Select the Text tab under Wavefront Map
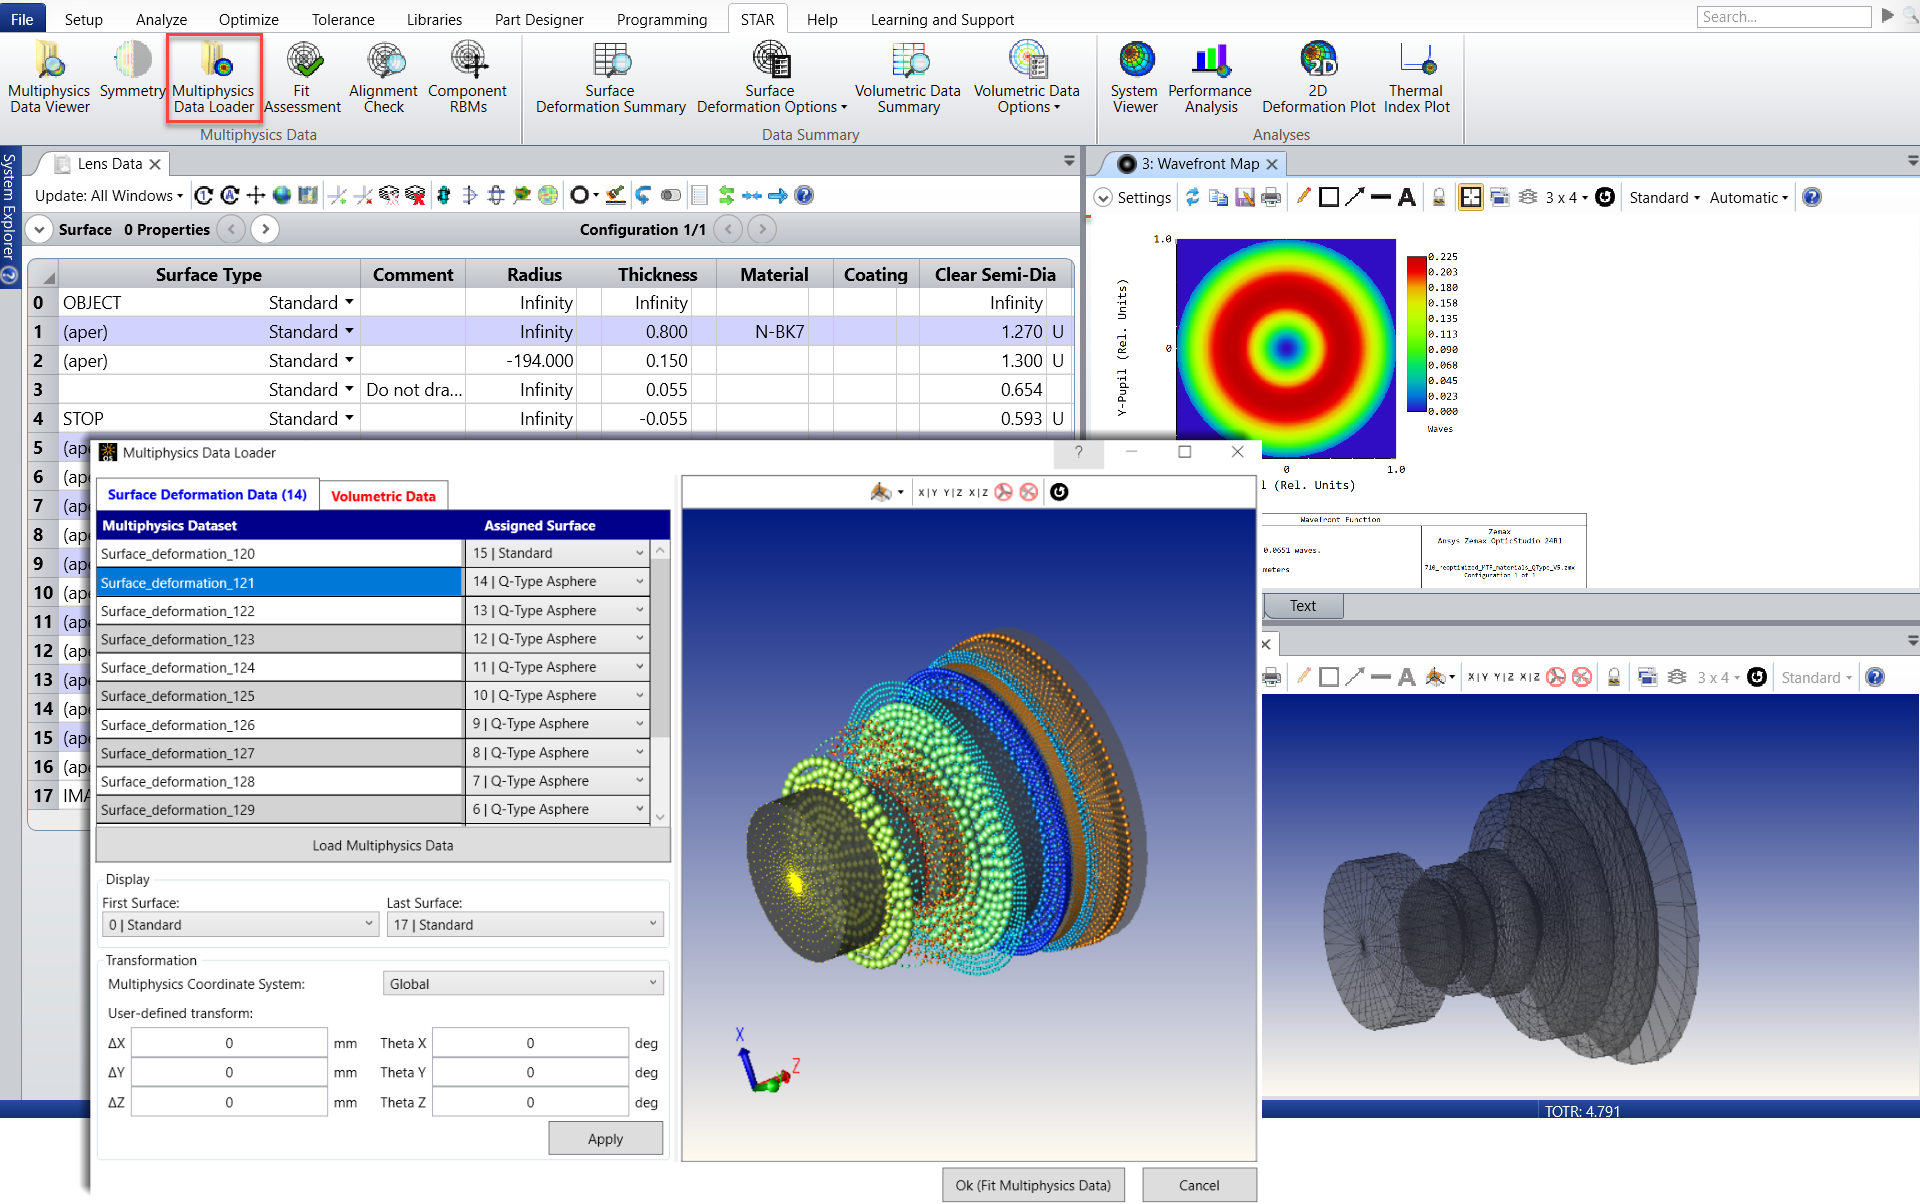 (x=1303, y=605)
